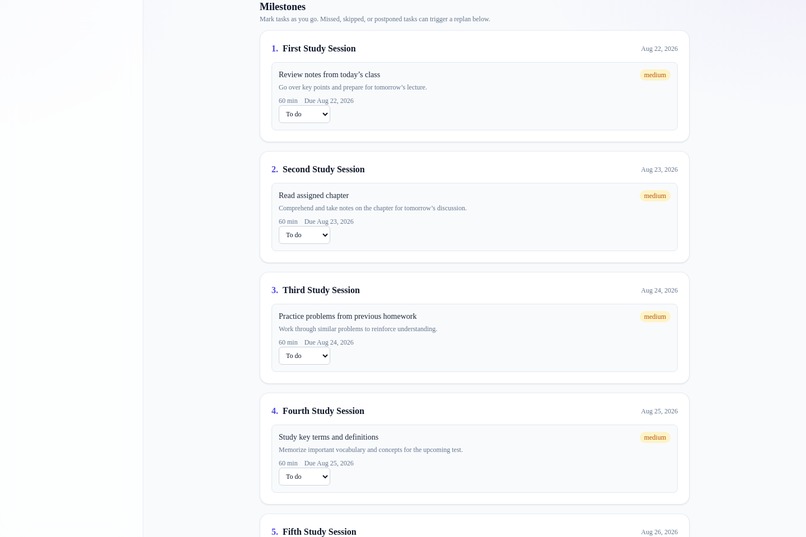Click the Fifth Study Session heading
This screenshot has width=806, height=537.
pos(319,531)
